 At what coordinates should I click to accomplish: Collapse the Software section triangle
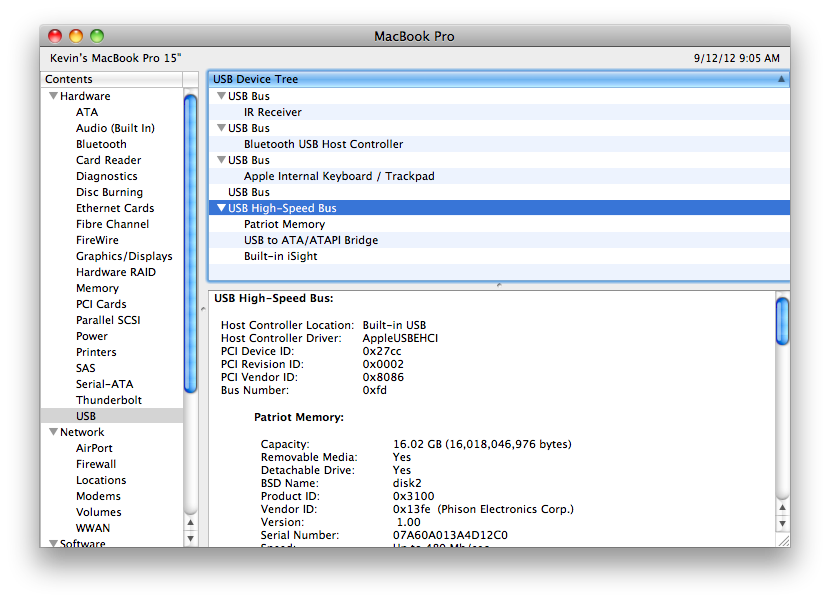(53, 543)
